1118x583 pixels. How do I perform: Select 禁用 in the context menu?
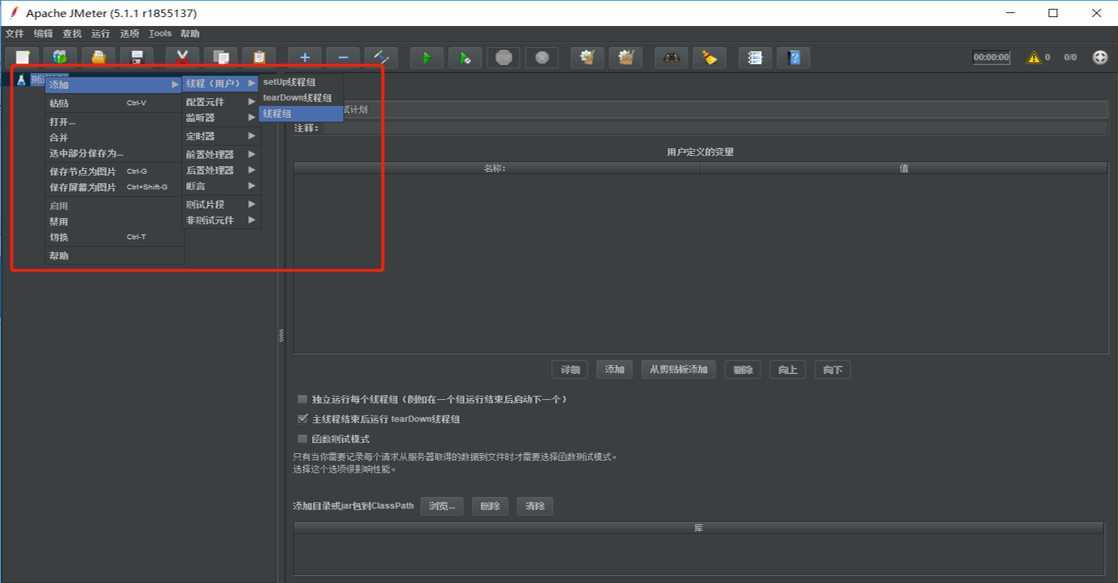point(113,222)
